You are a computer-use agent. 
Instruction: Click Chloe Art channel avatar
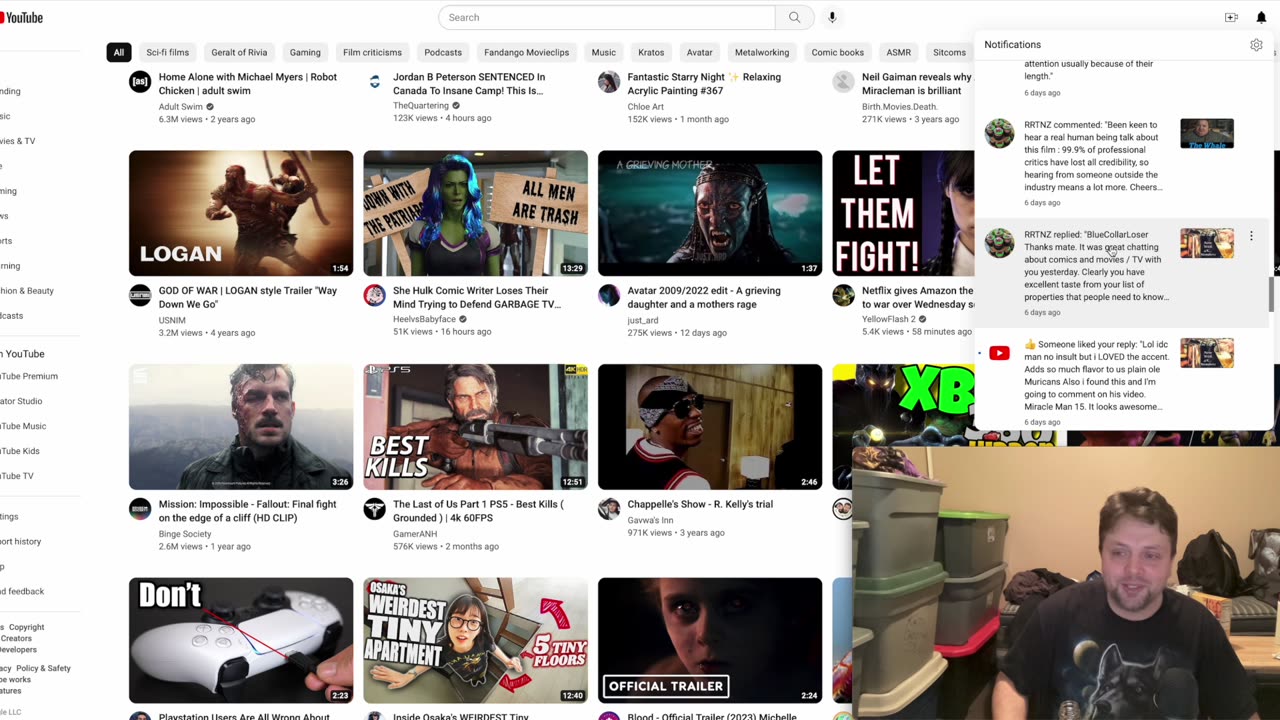coord(609,82)
